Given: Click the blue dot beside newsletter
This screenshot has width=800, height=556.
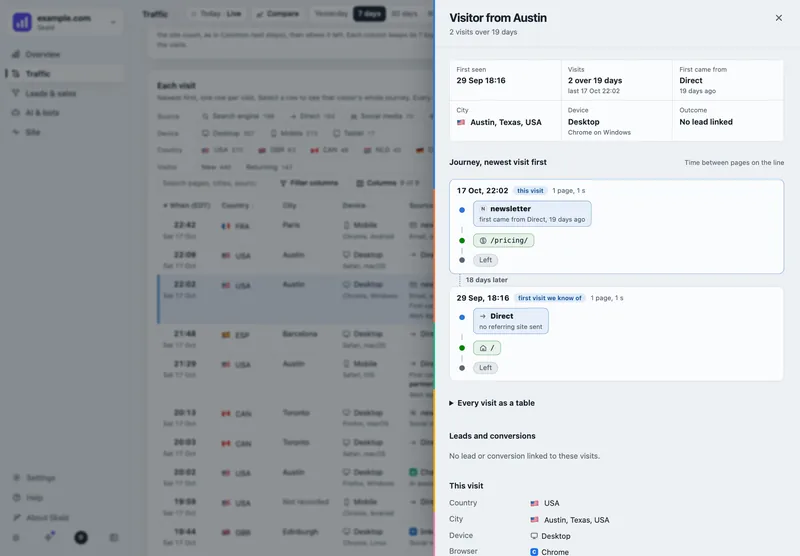Looking at the screenshot, I should coord(462,210).
